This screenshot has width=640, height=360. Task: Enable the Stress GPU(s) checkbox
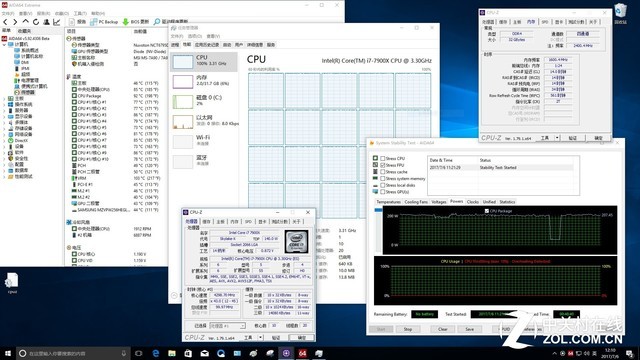(383, 191)
